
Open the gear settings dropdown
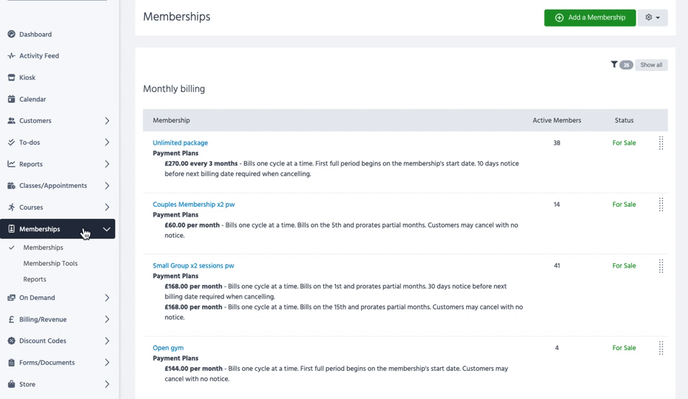click(x=652, y=18)
